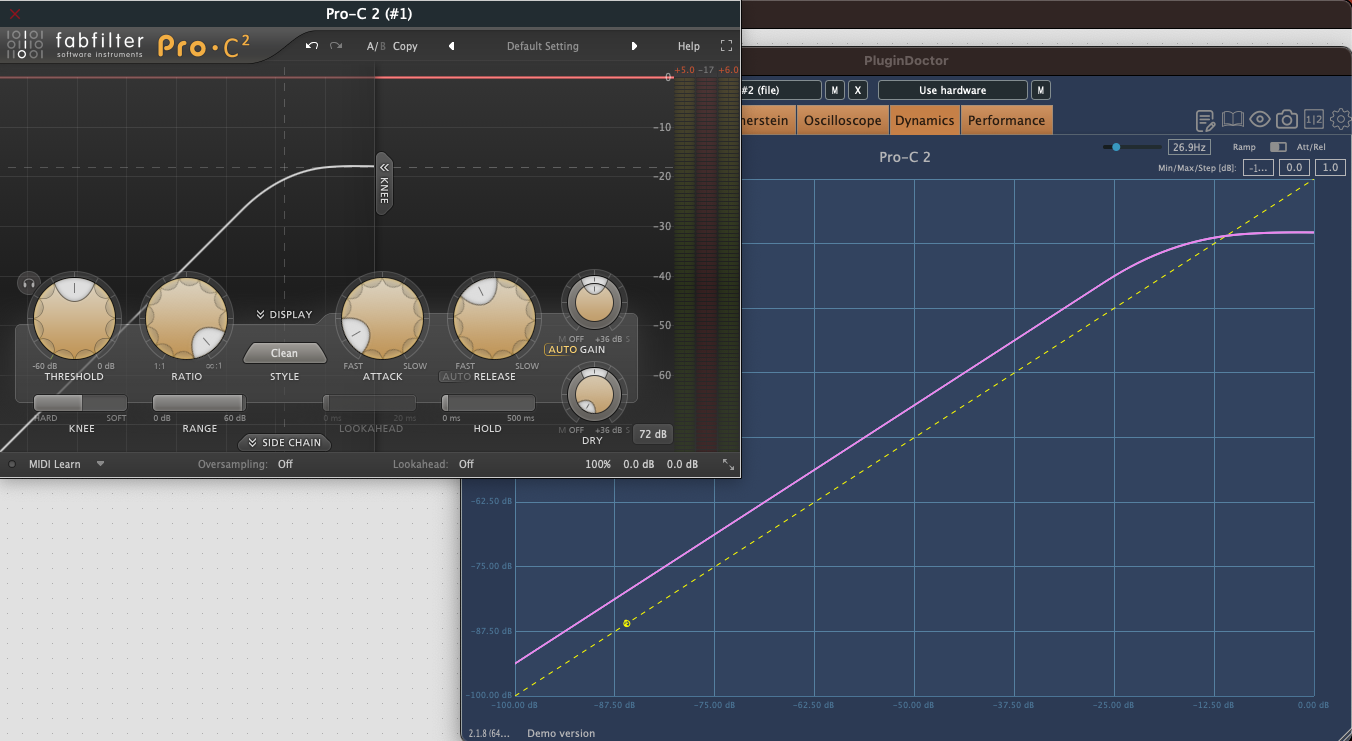1352x741 pixels.
Task: Open the manual book icon in PluginDoctor
Action: pos(1233,120)
